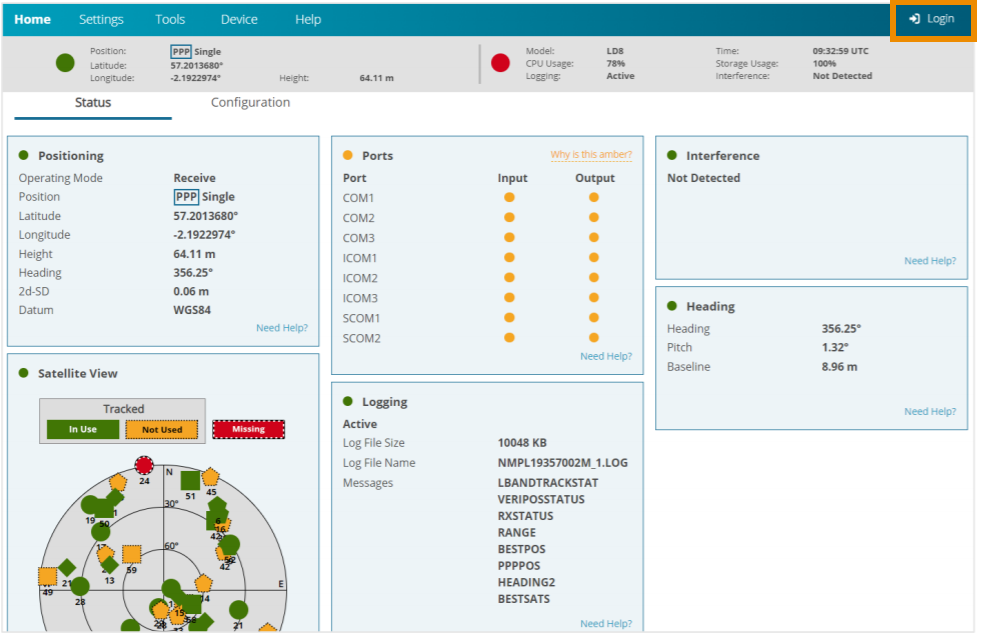
Task: Open the Help menu
Action: [308, 19]
